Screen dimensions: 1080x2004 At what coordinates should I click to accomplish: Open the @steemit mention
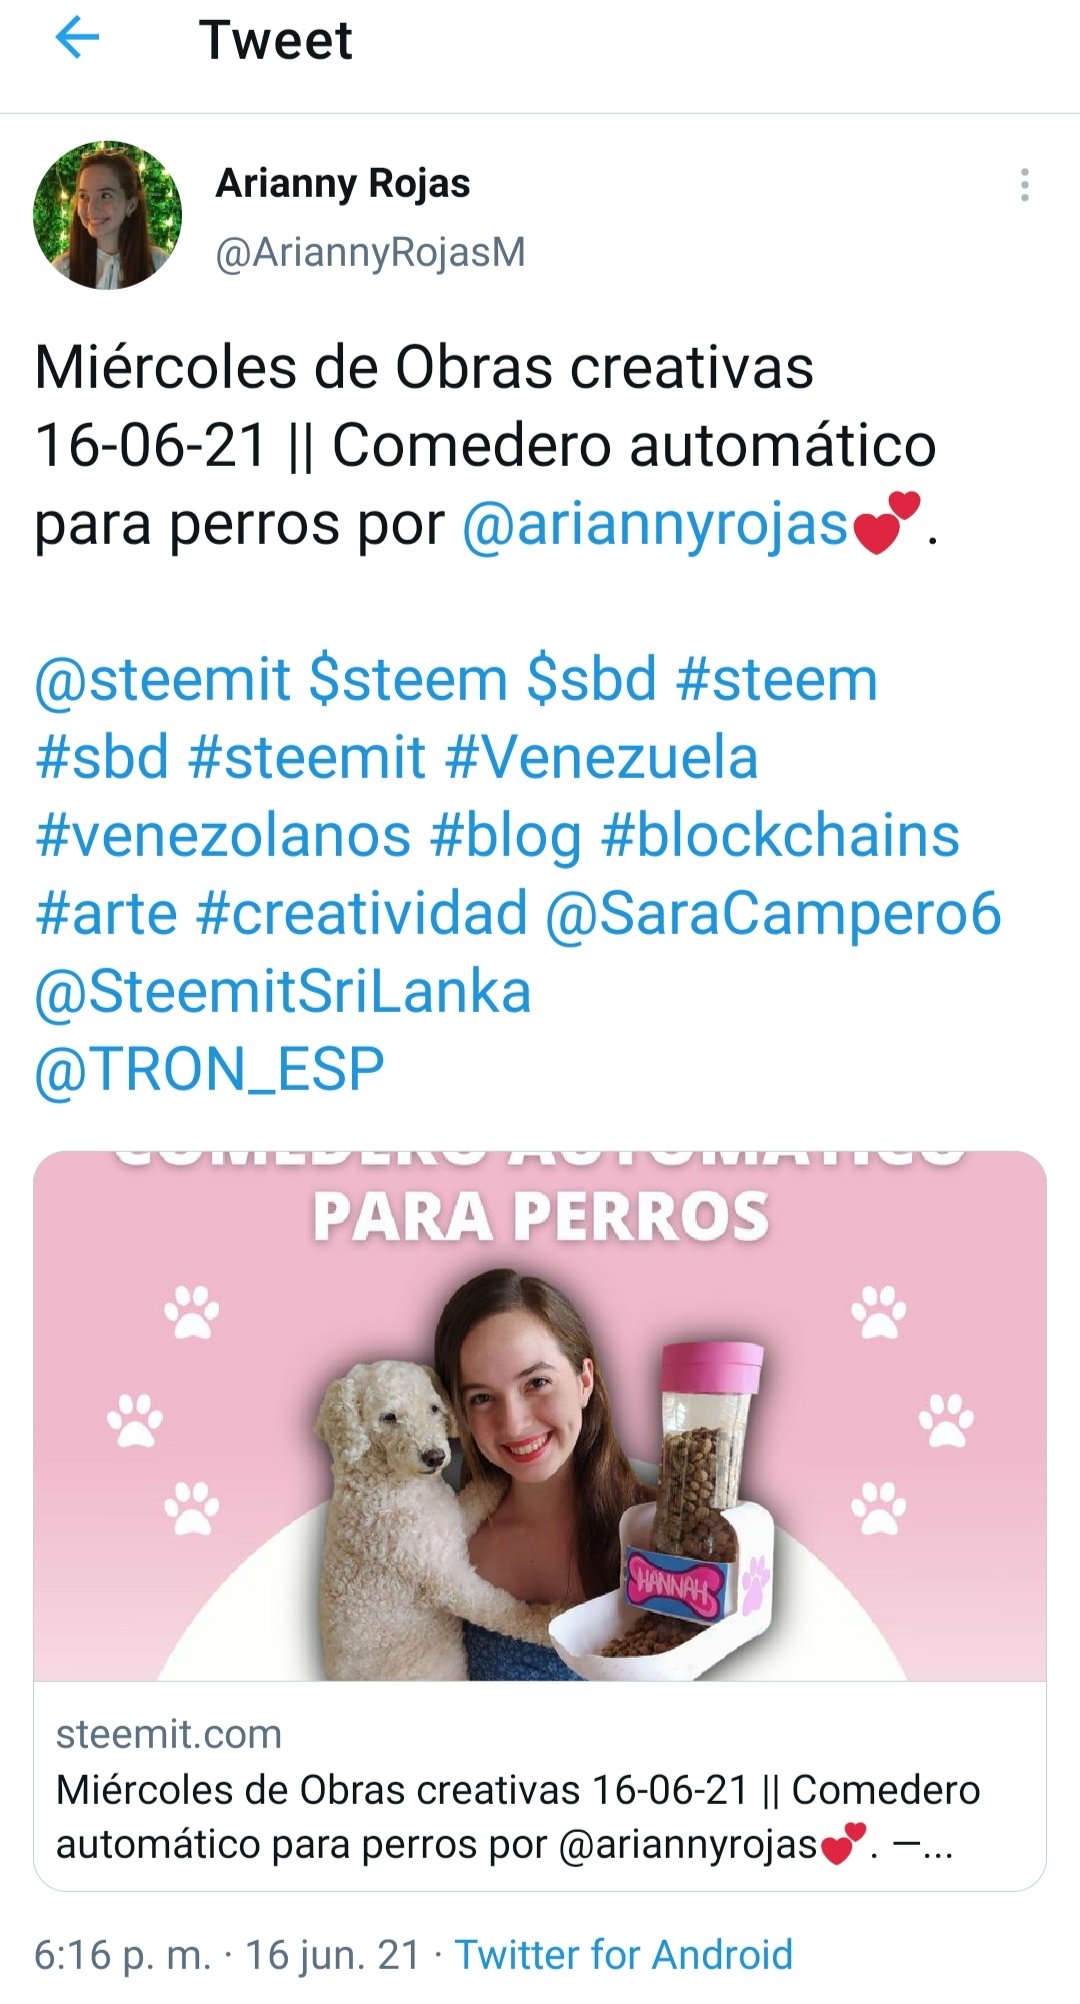163,680
